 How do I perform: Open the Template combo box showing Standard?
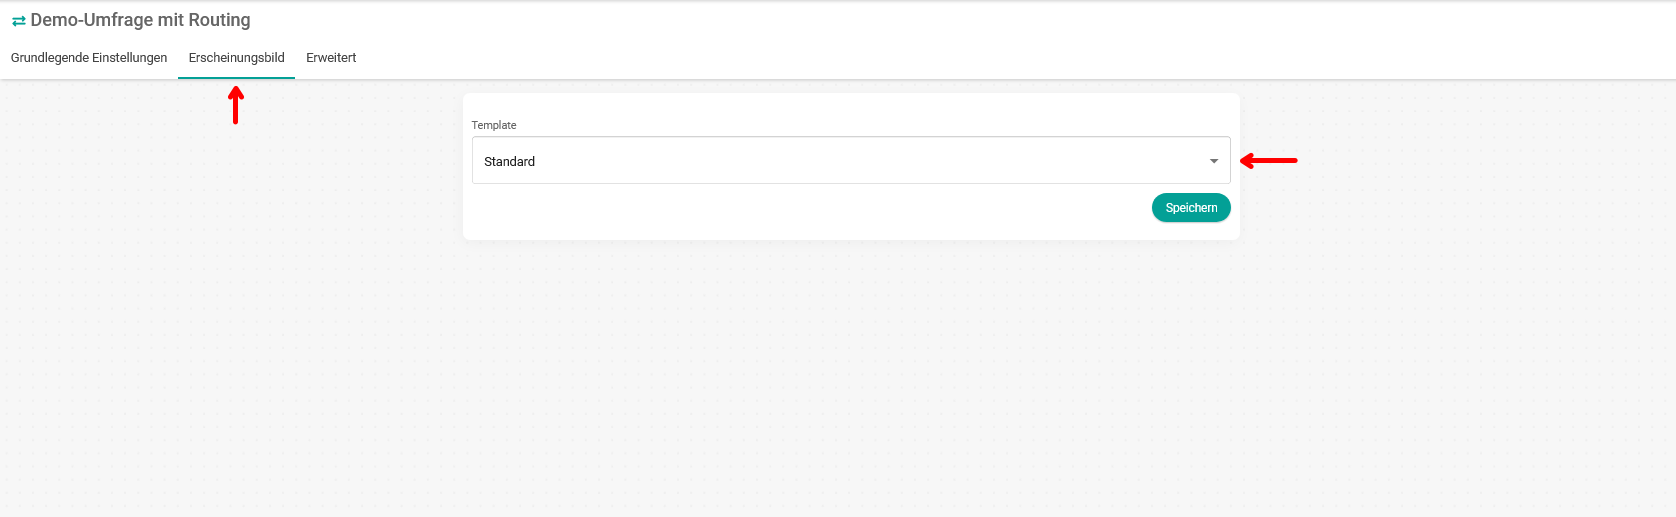(850, 161)
